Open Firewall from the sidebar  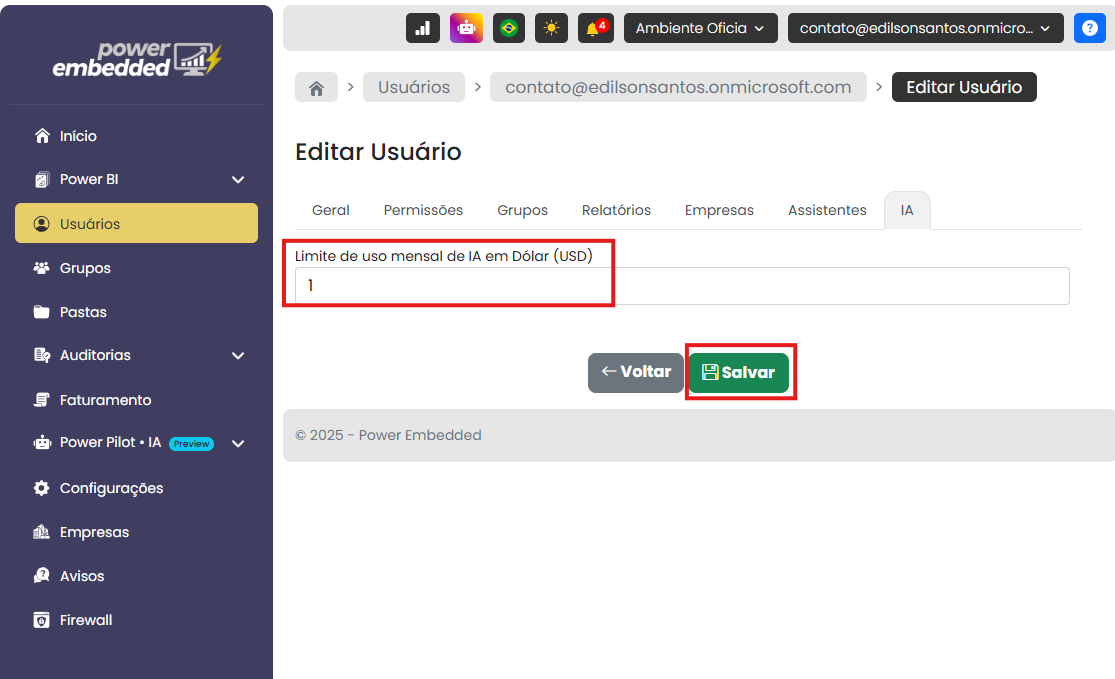(x=85, y=620)
